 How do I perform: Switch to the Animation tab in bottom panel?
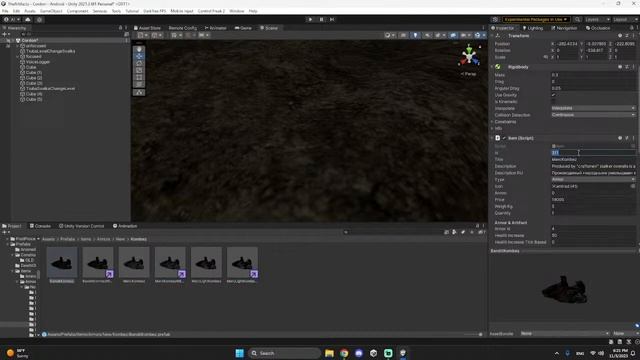tap(125, 226)
